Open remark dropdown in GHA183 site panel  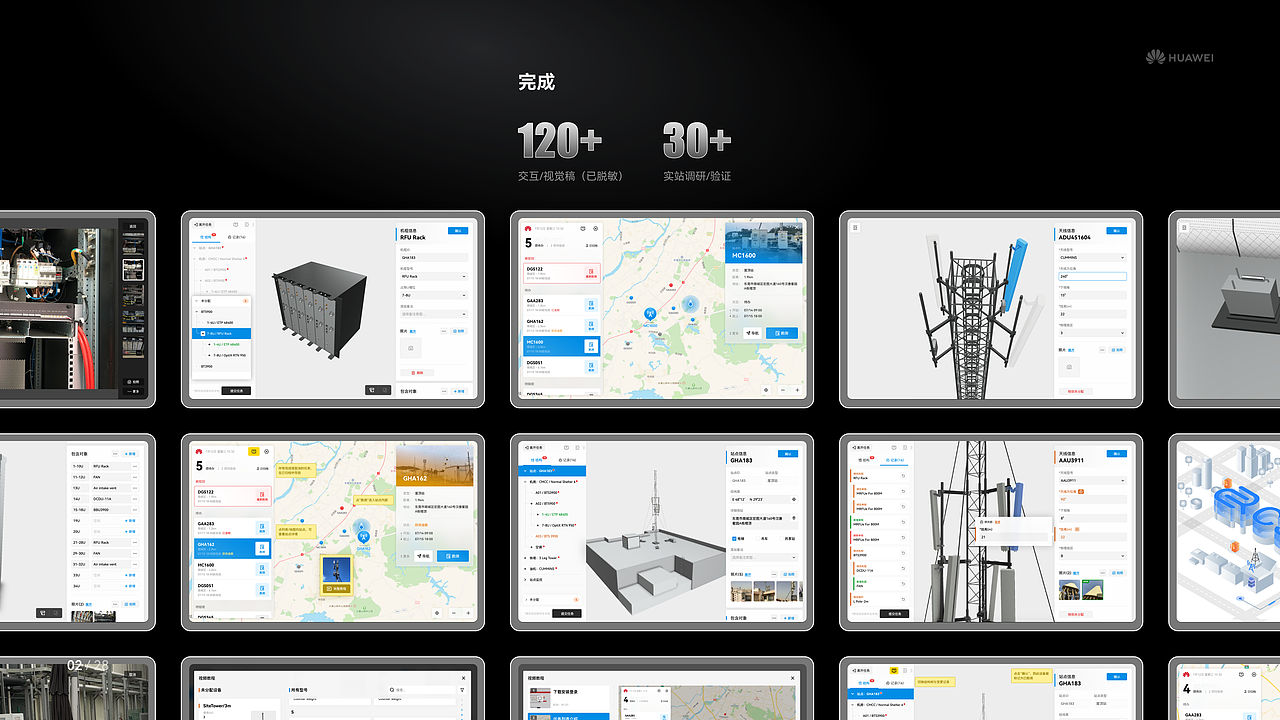(x=764, y=557)
